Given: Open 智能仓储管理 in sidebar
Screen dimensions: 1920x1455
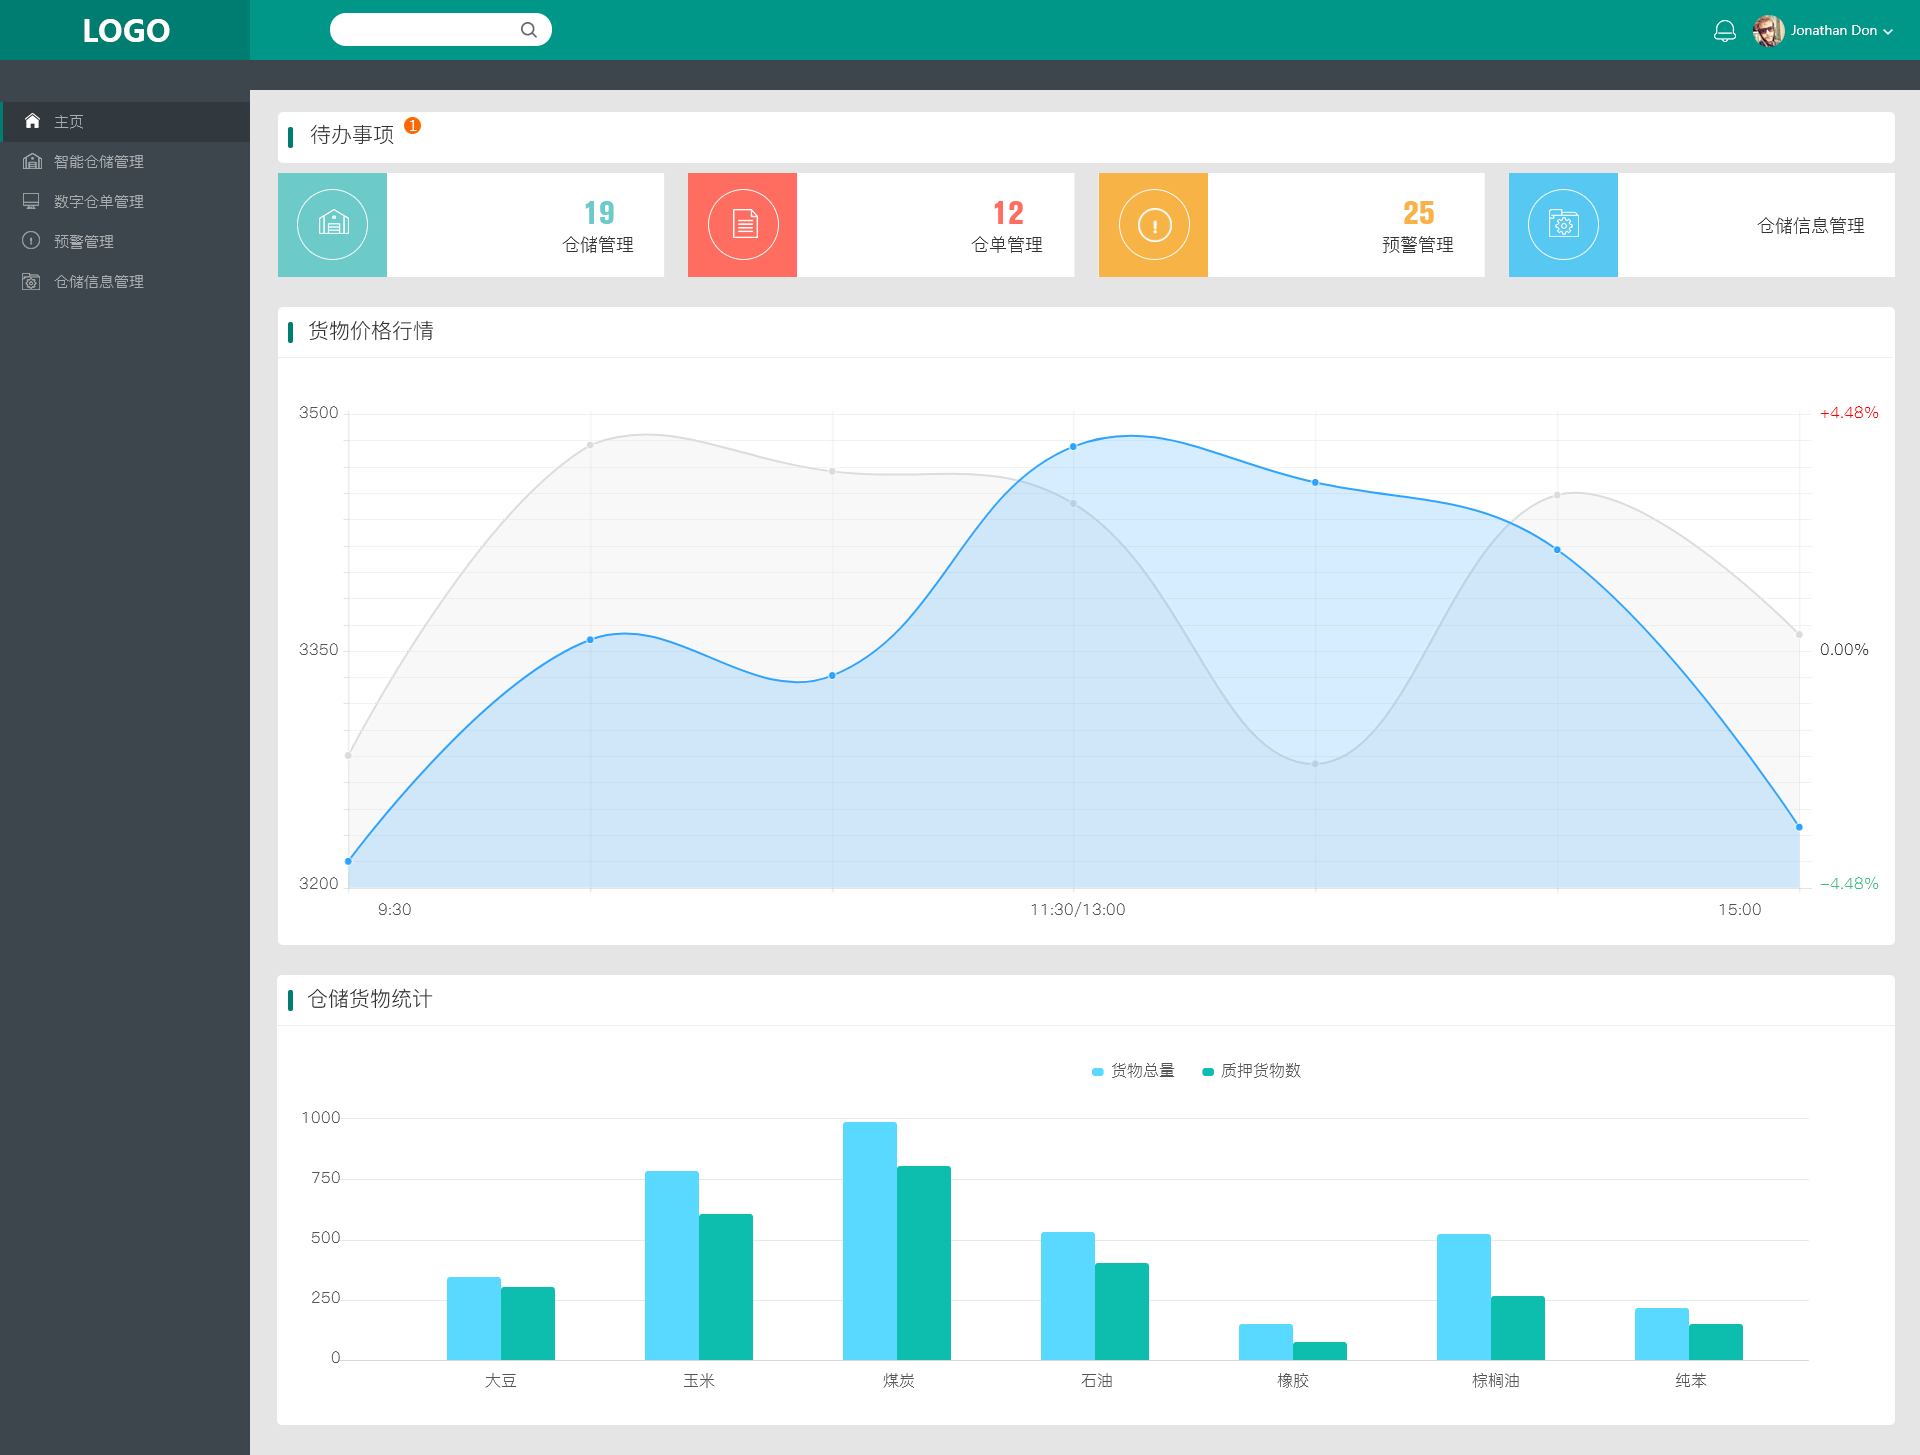Looking at the screenshot, I should tap(98, 162).
